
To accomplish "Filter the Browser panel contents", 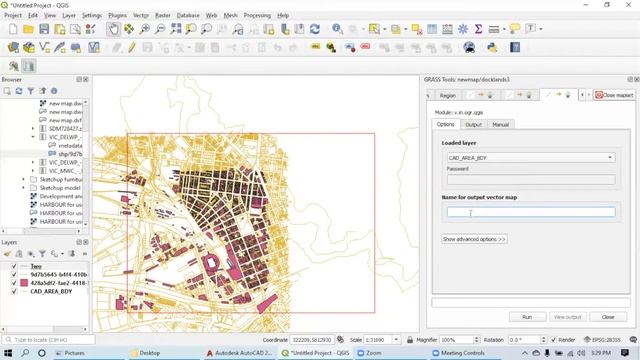I will pos(31,91).
